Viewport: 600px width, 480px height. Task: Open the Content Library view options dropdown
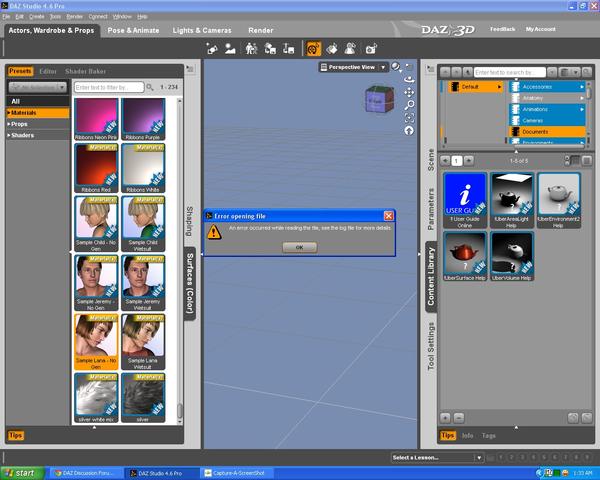click(569, 72)
